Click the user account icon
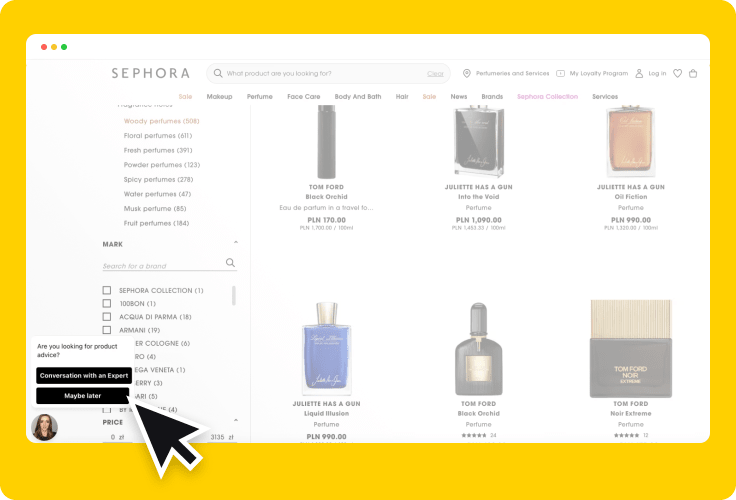The height and width of the screenshot is (500, 736). (639, 73)
